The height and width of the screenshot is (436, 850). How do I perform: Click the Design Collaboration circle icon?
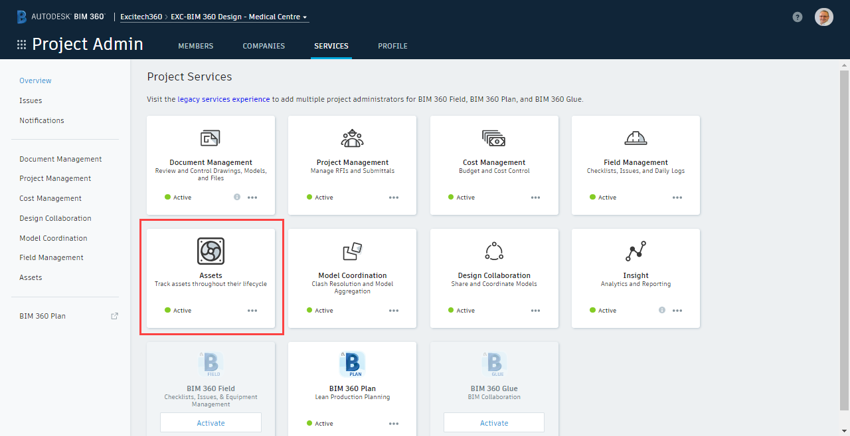point(494,251)
